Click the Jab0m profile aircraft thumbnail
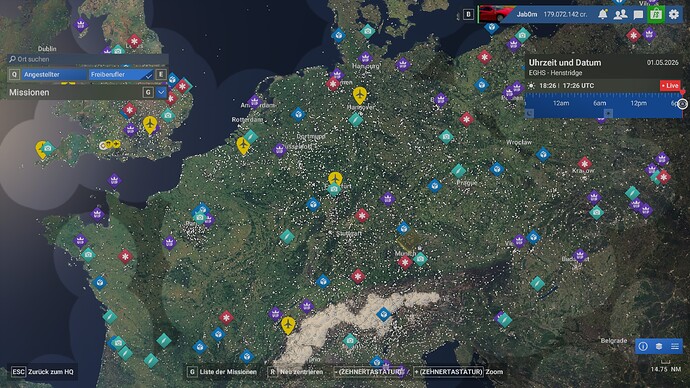 (x=496, y=14)
